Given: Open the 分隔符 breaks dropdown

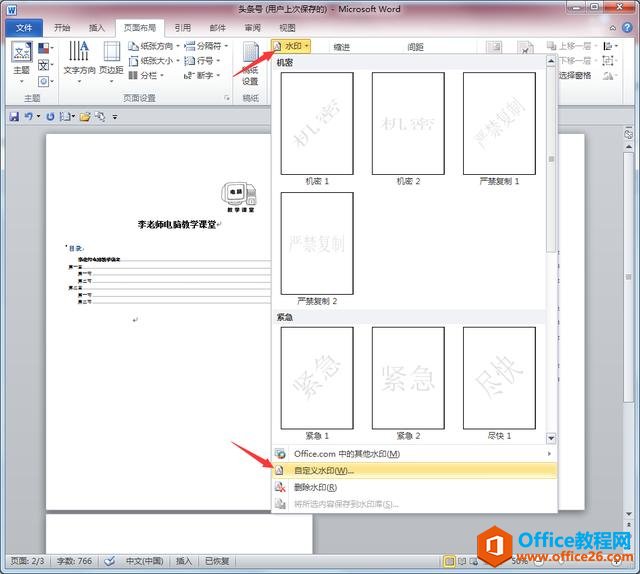Looking at the screenshot, I should [x=206, y=46].
